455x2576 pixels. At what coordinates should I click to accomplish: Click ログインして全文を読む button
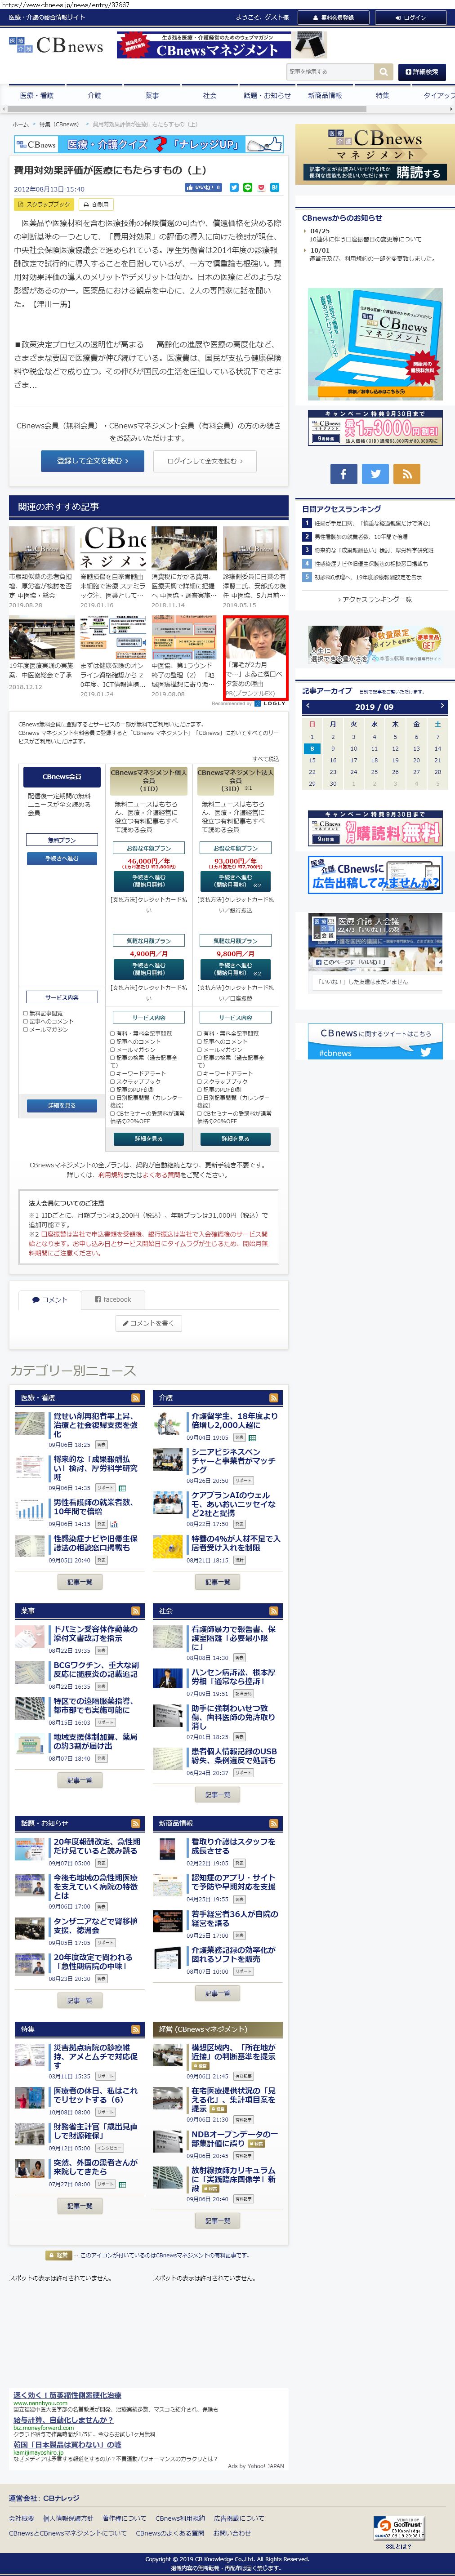point(204,461)
